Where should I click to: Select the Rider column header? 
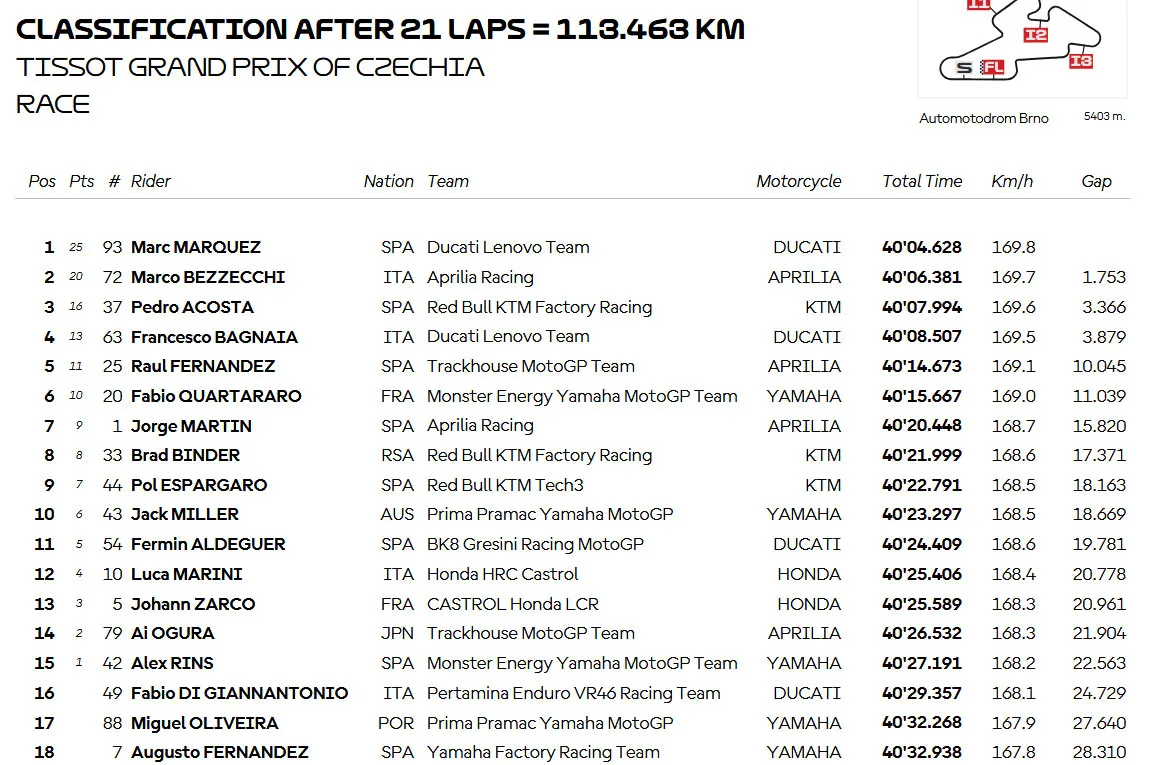[151, 181]
